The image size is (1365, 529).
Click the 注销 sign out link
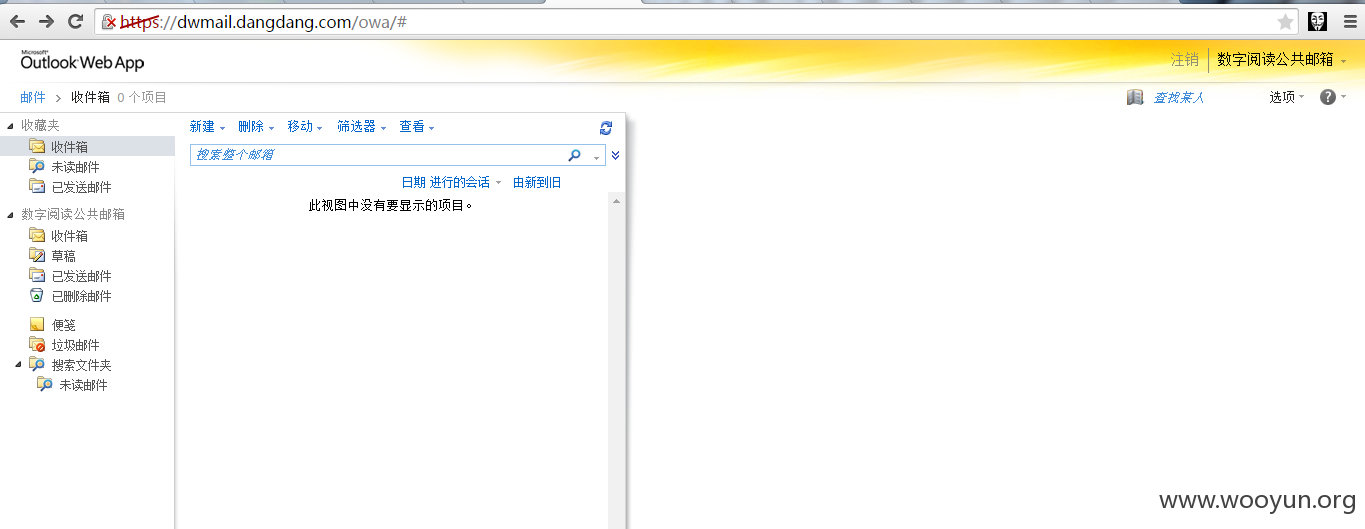pyautogui.click(x=1185, y=60)
